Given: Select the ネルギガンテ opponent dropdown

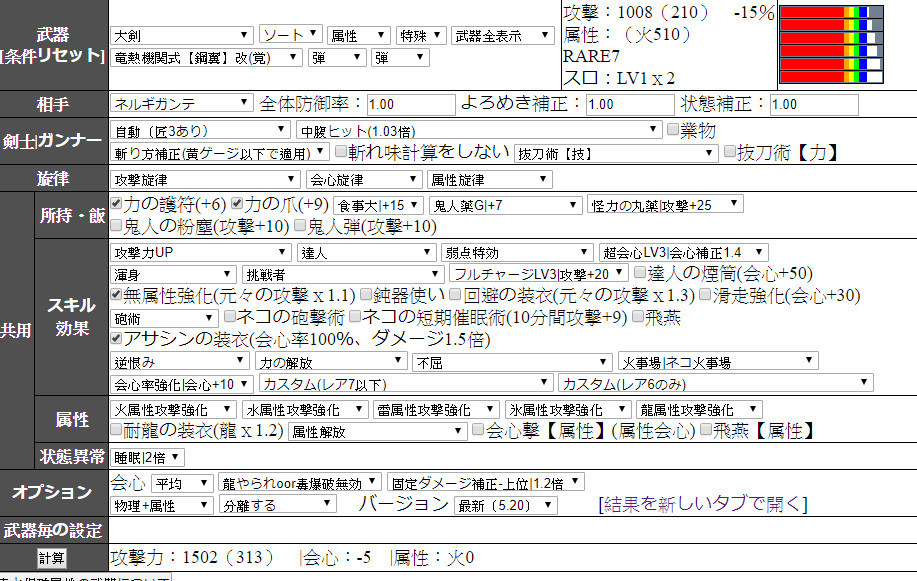Looking at the screenshot, I should (x=181, y=103).
